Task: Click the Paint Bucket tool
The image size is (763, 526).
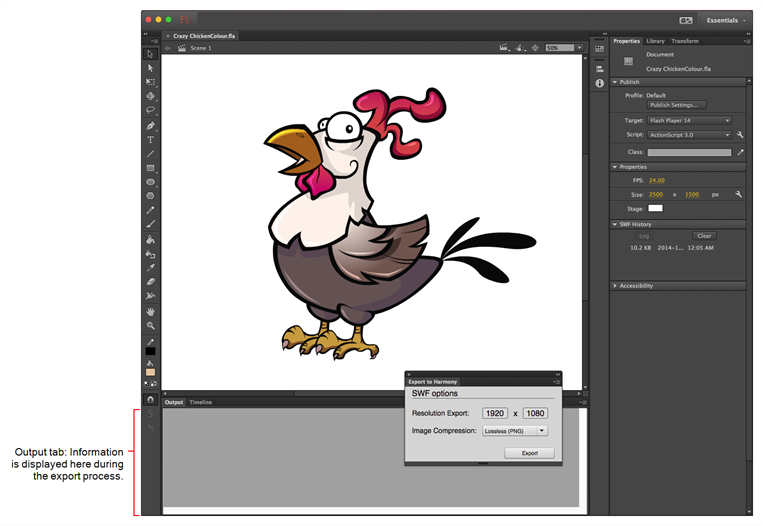Action: point(151,240)
